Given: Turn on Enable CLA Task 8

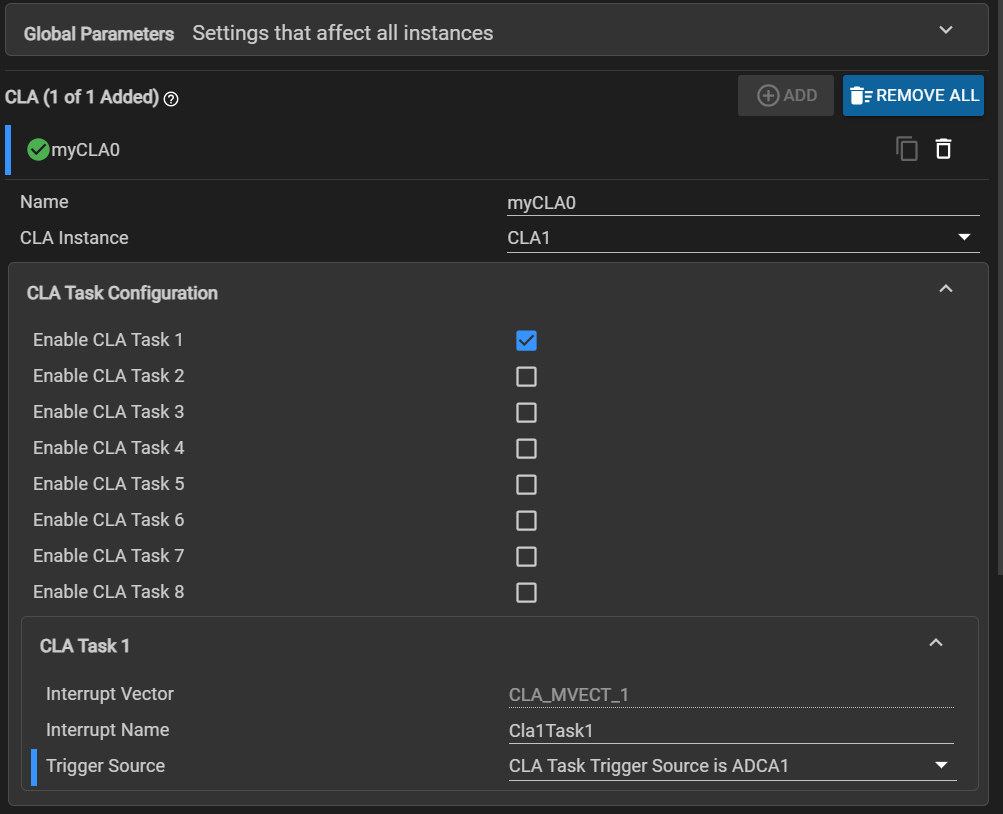Looking at the screenshot, I should click(x=526, y=593).
